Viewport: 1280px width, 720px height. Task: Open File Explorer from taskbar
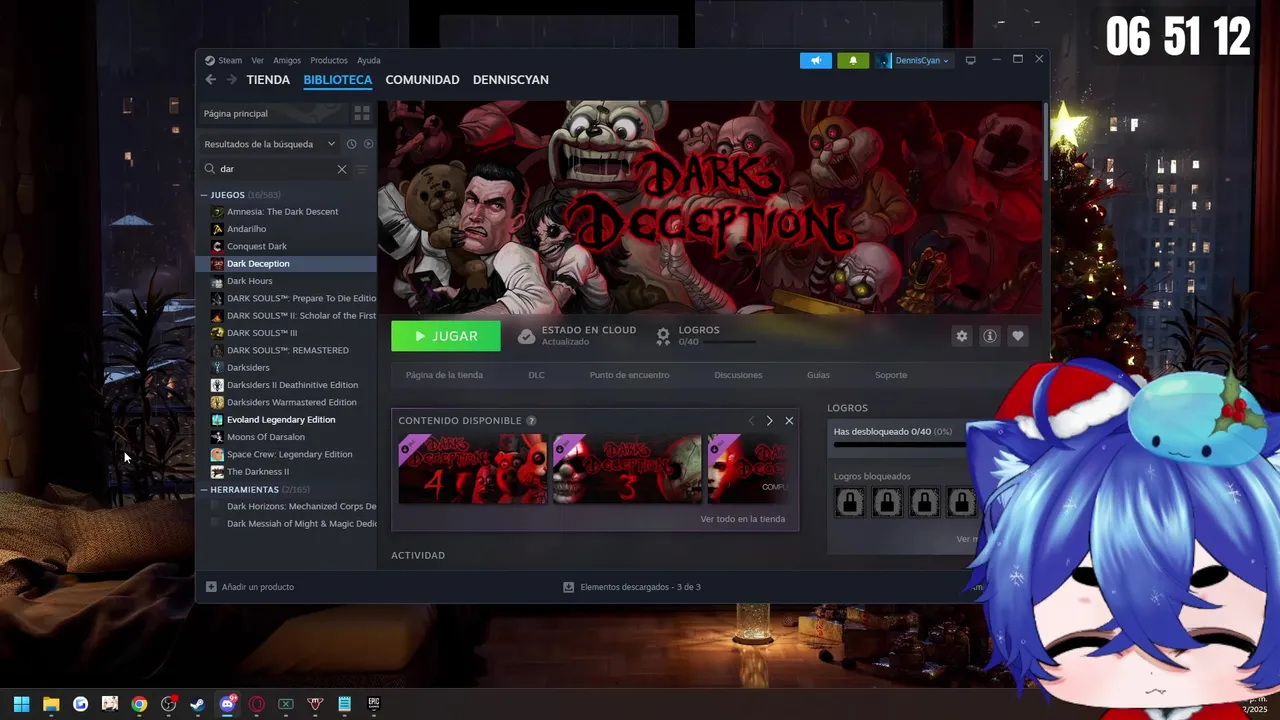pyautogui.click(x=51, y=704)
